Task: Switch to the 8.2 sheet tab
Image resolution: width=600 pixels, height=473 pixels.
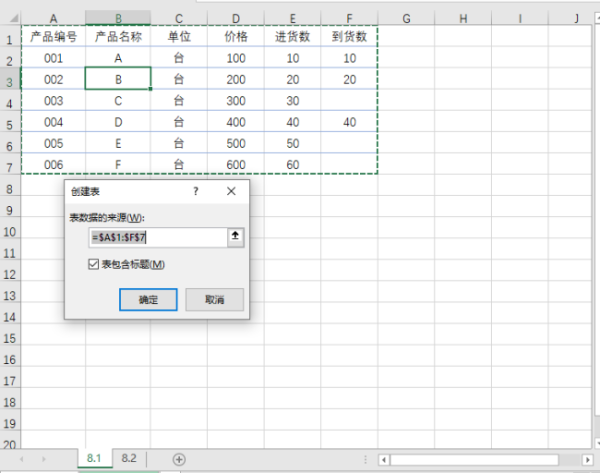Action: tap(129, 458)
